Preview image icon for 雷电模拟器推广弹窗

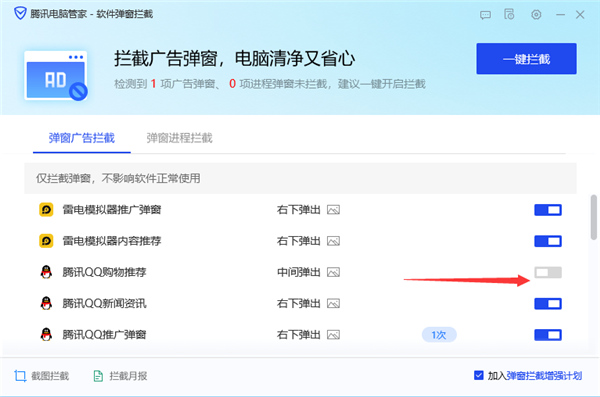point(333,210)
